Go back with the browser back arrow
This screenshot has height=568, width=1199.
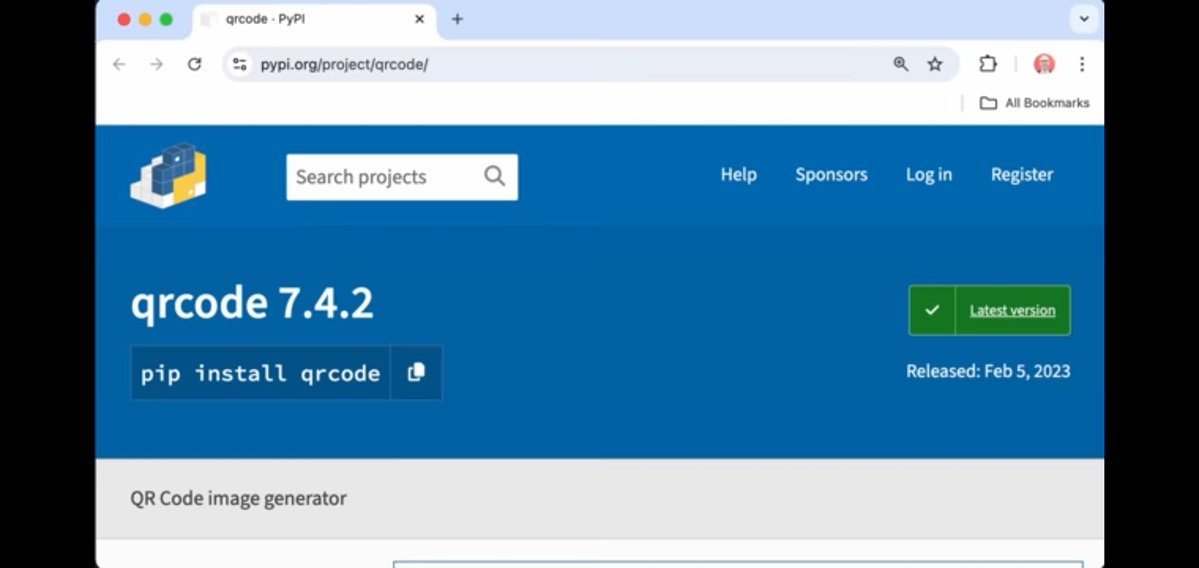pyautogui.click(x=119, y=64)
